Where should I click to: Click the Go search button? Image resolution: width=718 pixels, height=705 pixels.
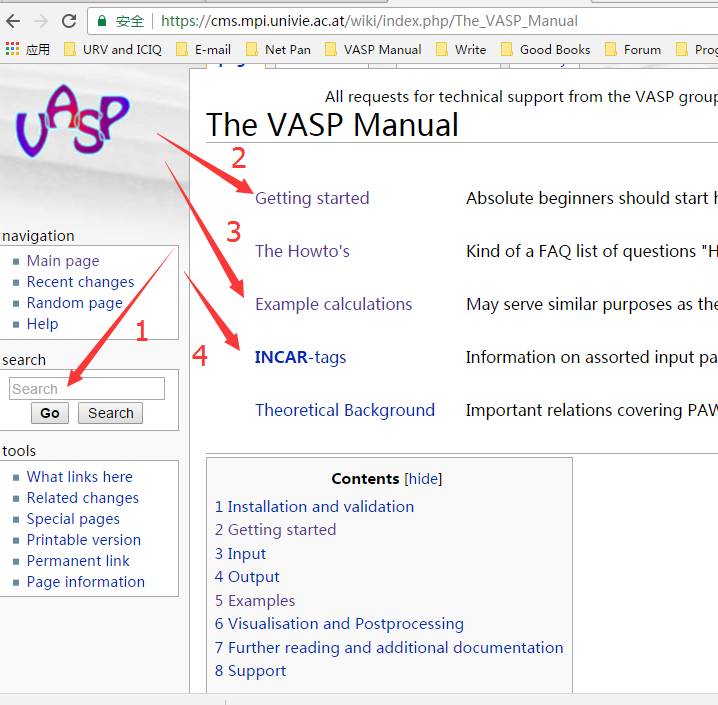click(50, 413)
